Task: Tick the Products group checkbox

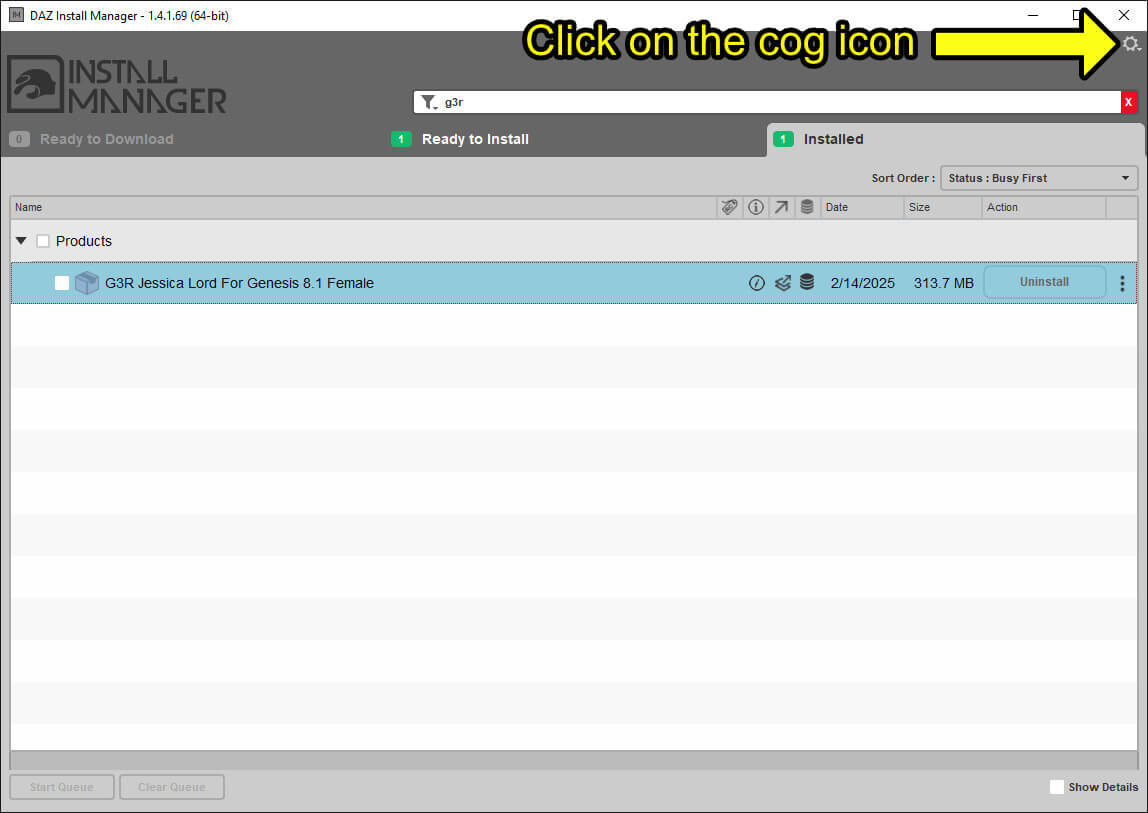Action: (43, 241)
